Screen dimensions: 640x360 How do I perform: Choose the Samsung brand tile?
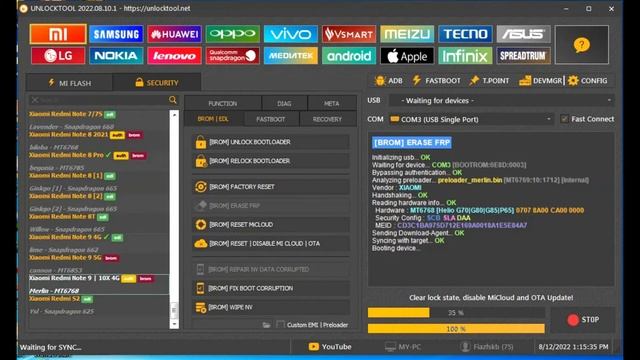(116, 34)
